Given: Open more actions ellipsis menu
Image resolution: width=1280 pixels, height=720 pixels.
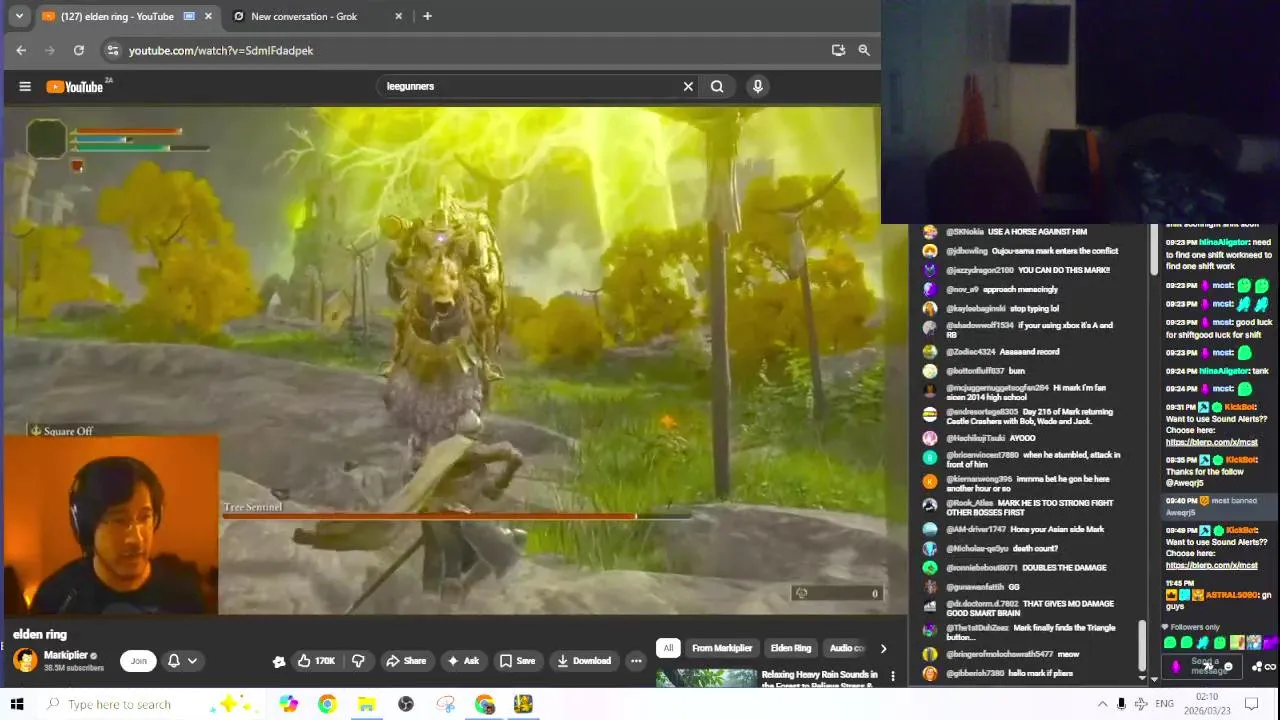Looking at the screenshot, I should point(636,661).
